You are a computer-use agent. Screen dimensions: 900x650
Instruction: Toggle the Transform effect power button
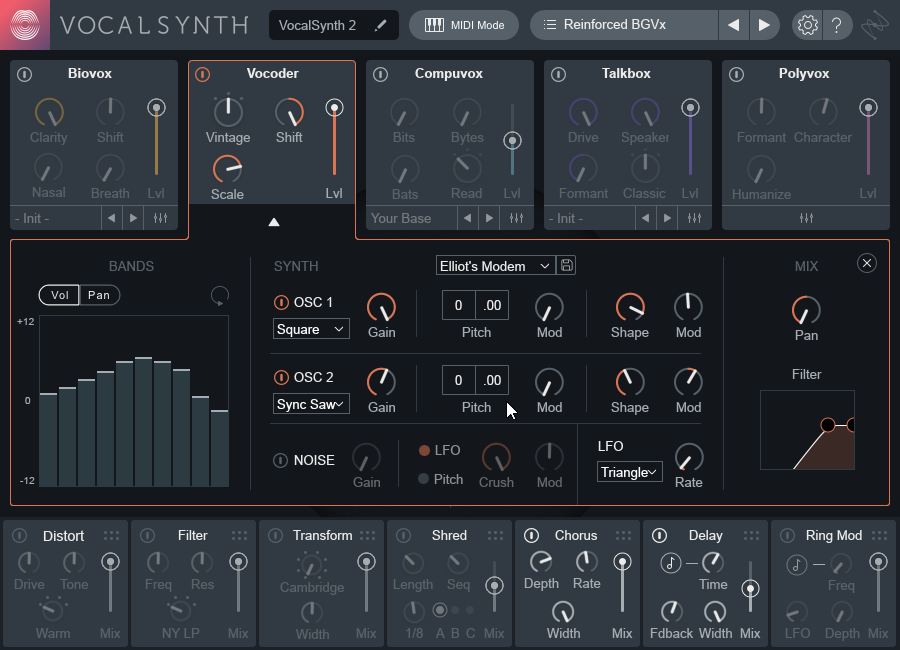point(276,536)
